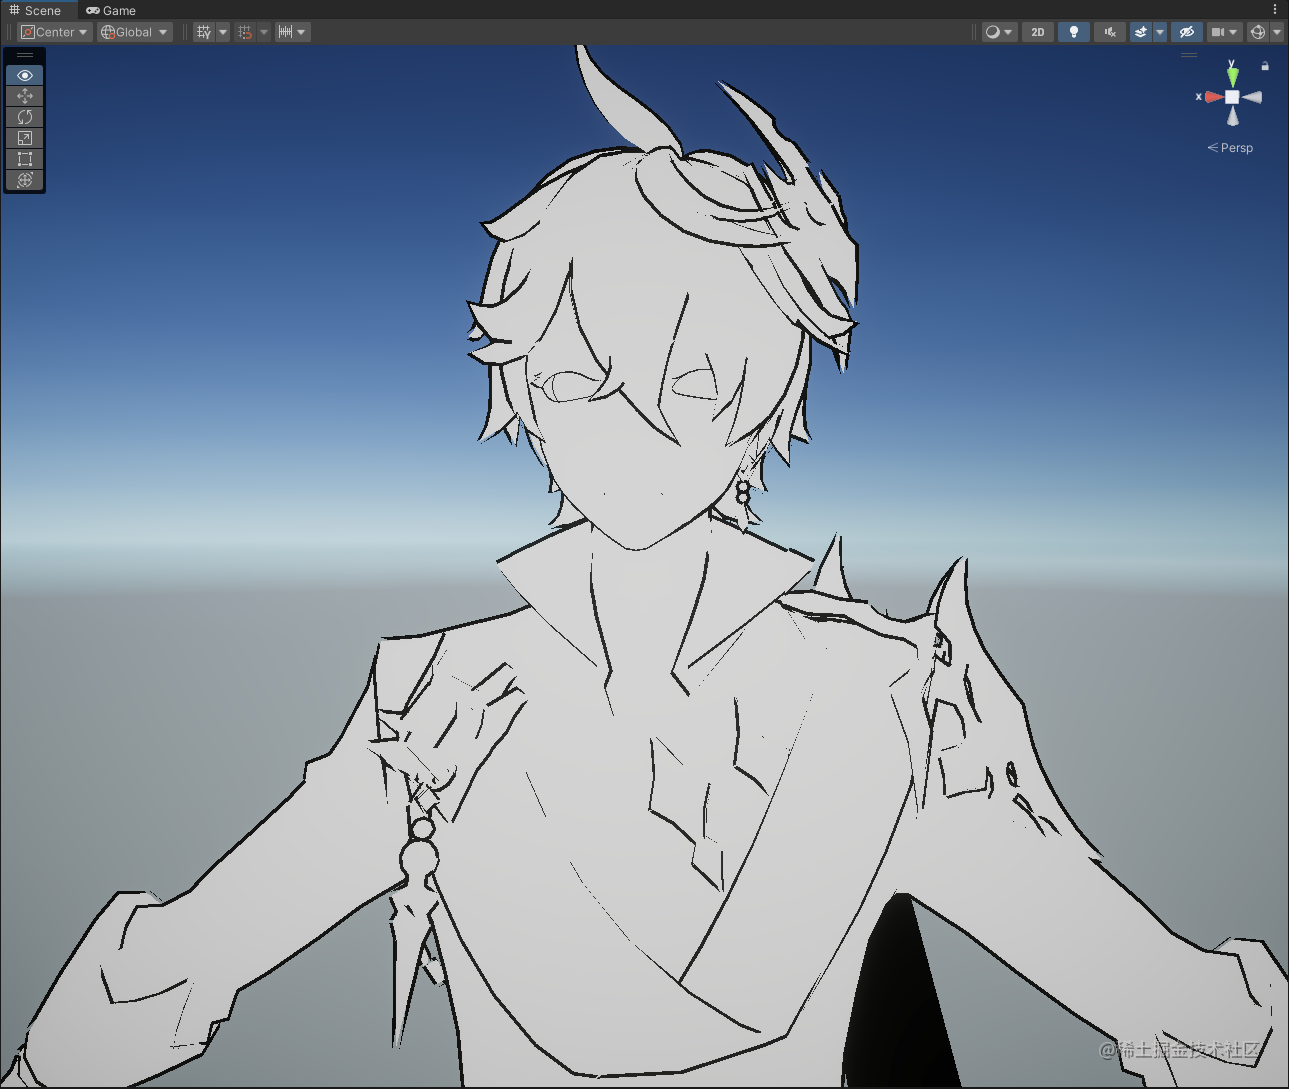Toggle scene audio mute icon
Image resolution: width=1289 pixels, height=1089 pixels.
coord(1110,32)
